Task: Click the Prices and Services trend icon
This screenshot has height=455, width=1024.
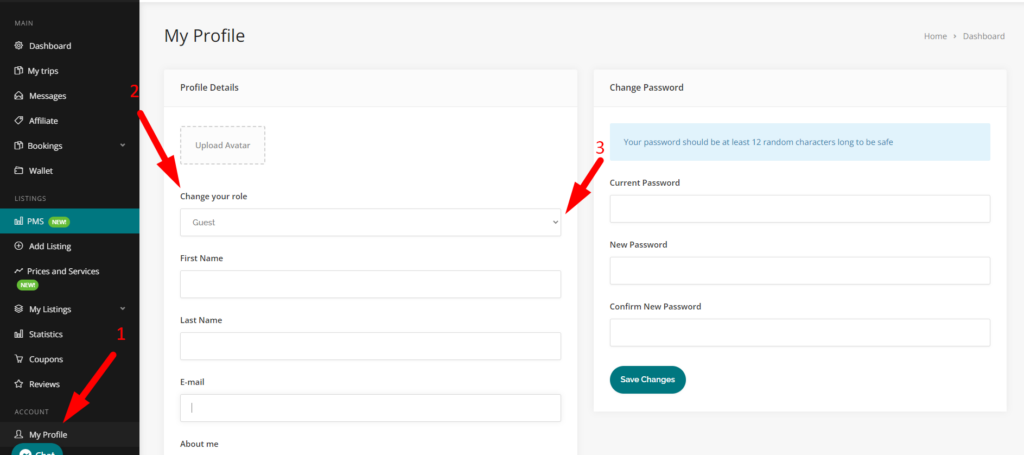Action: tap(19, 271)
